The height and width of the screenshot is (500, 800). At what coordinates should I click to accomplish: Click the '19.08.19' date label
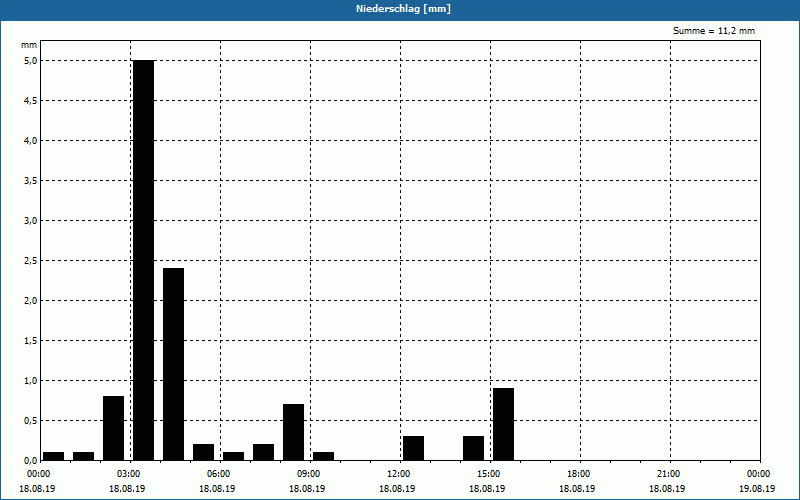click(757, 488)
